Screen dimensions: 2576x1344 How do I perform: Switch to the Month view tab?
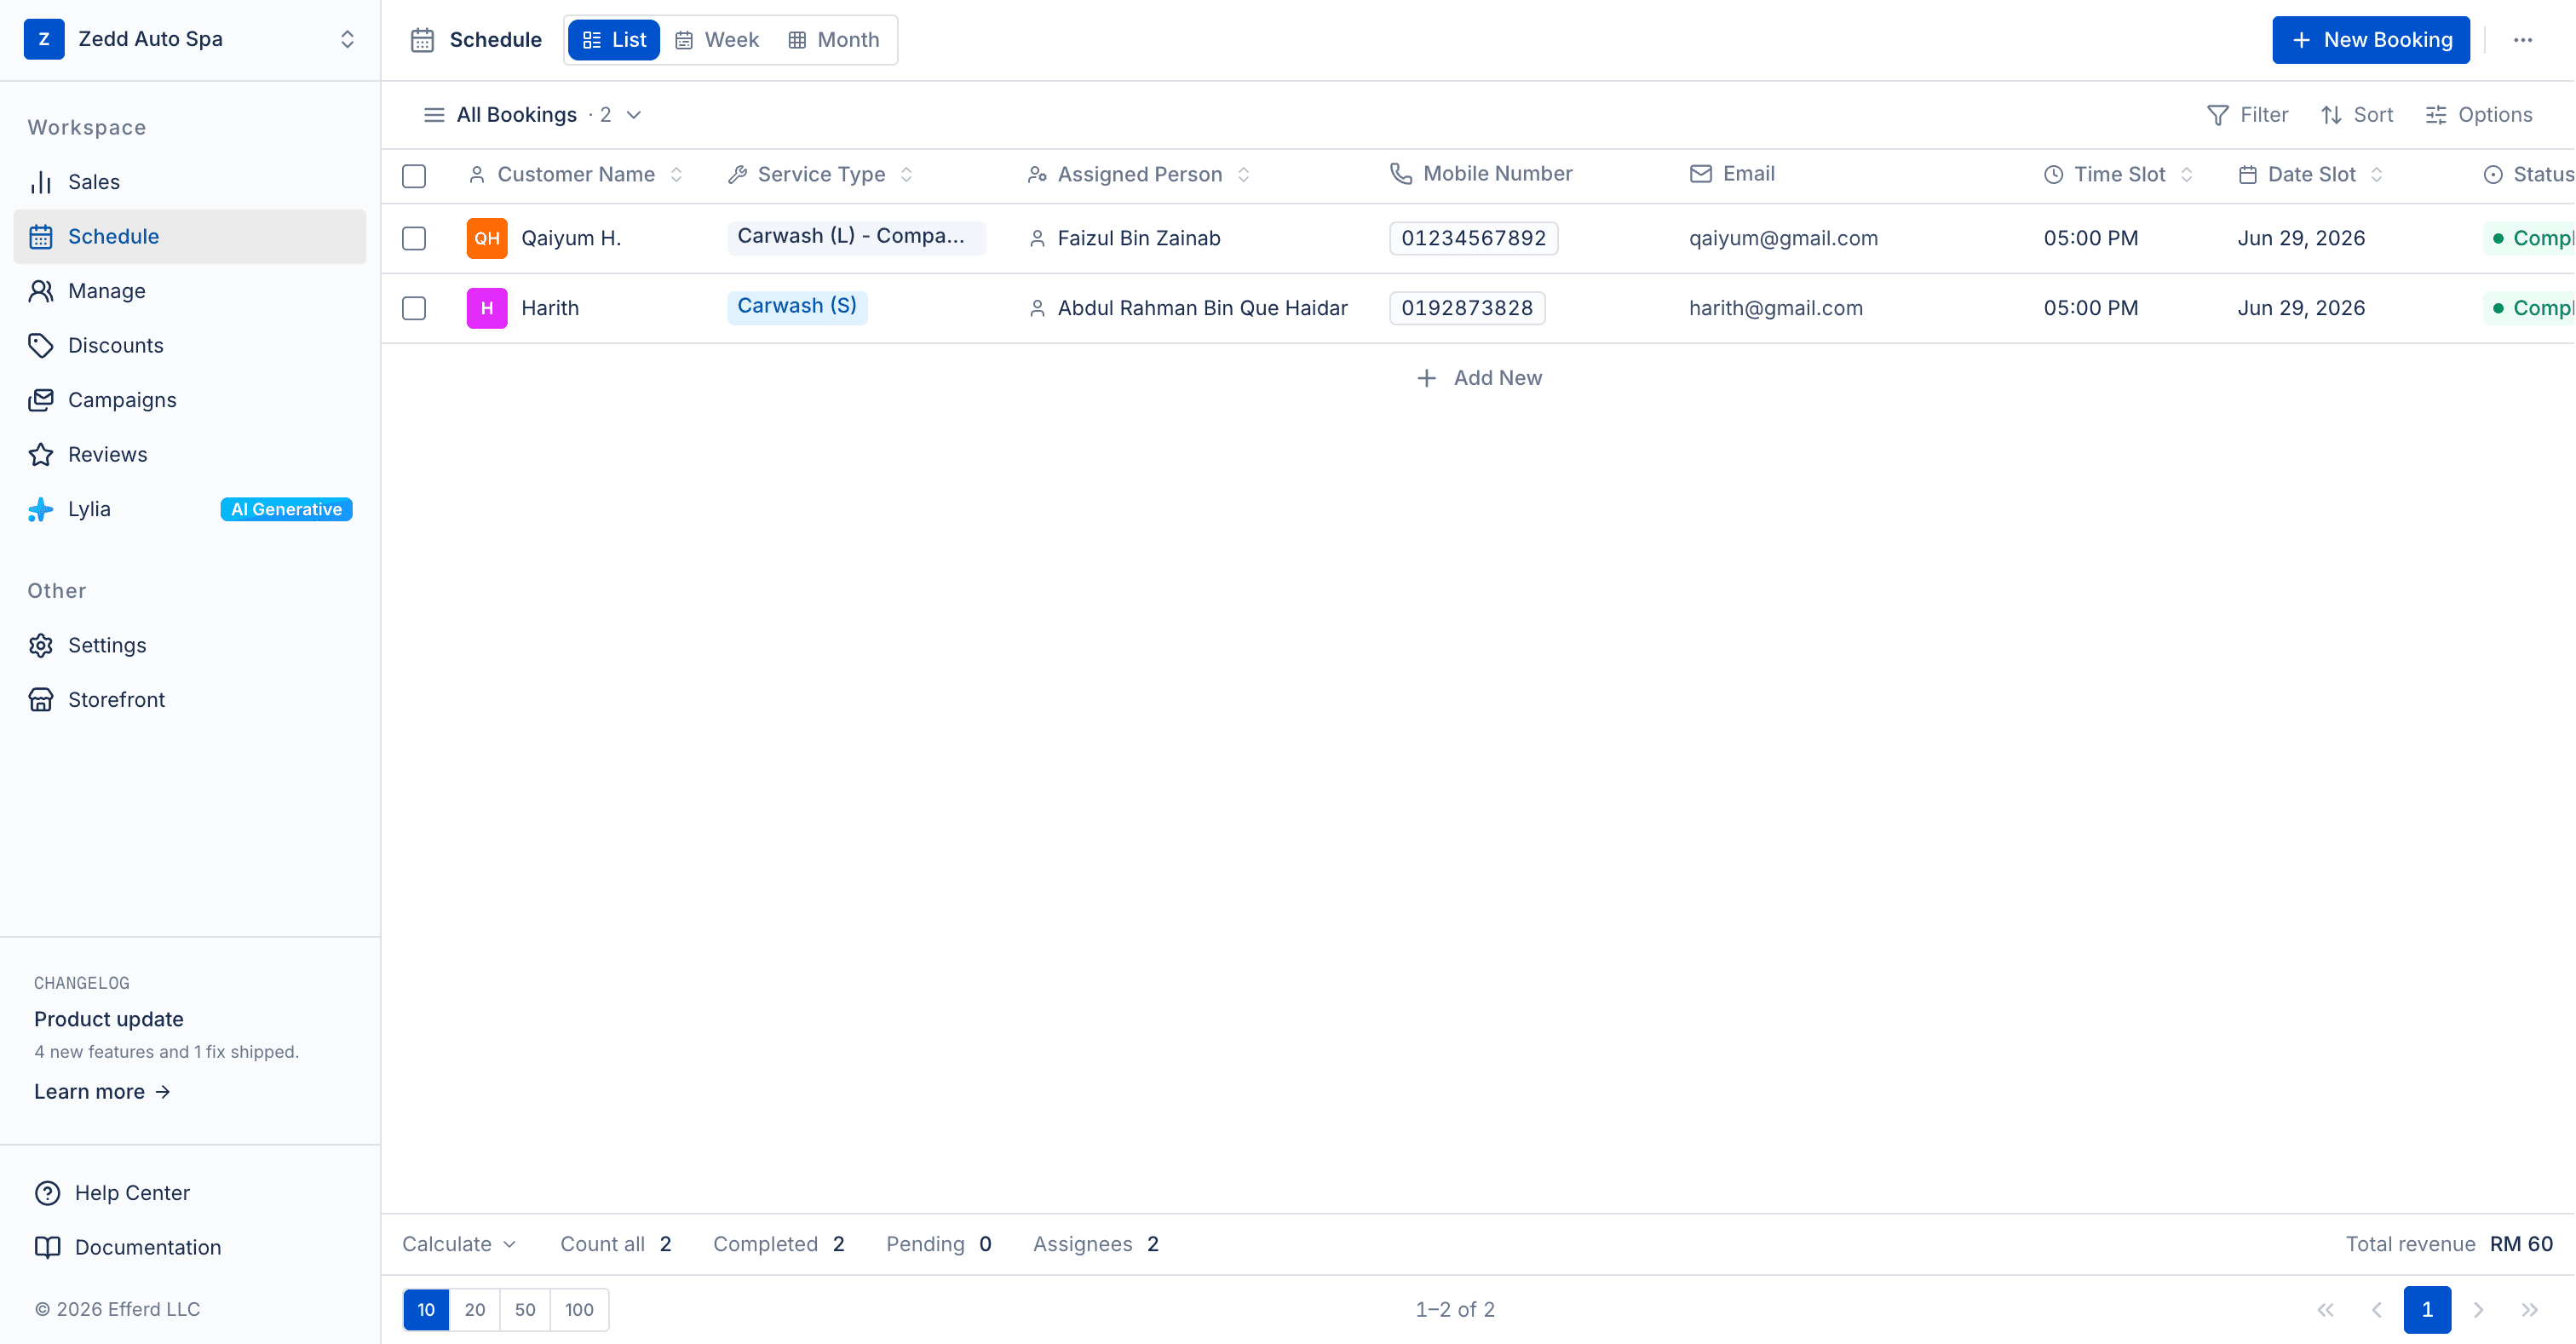[x=834, y=40]
